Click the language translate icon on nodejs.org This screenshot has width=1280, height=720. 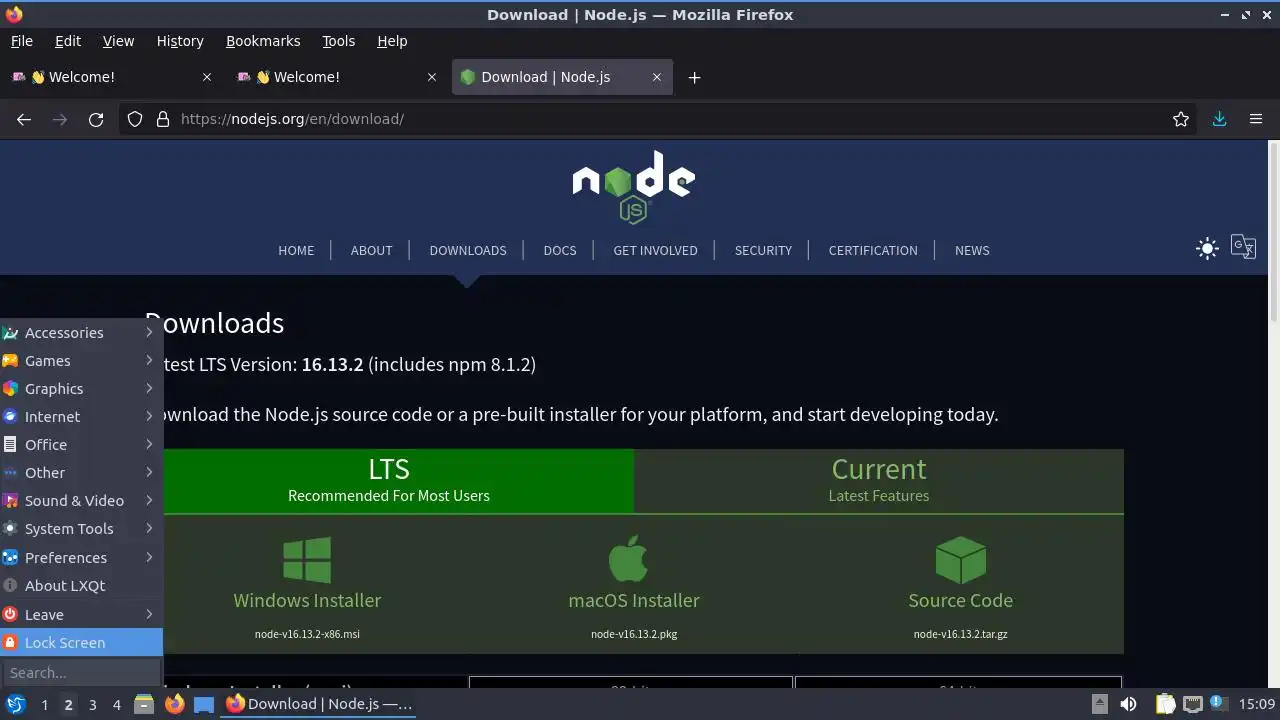coord(1243,247)
